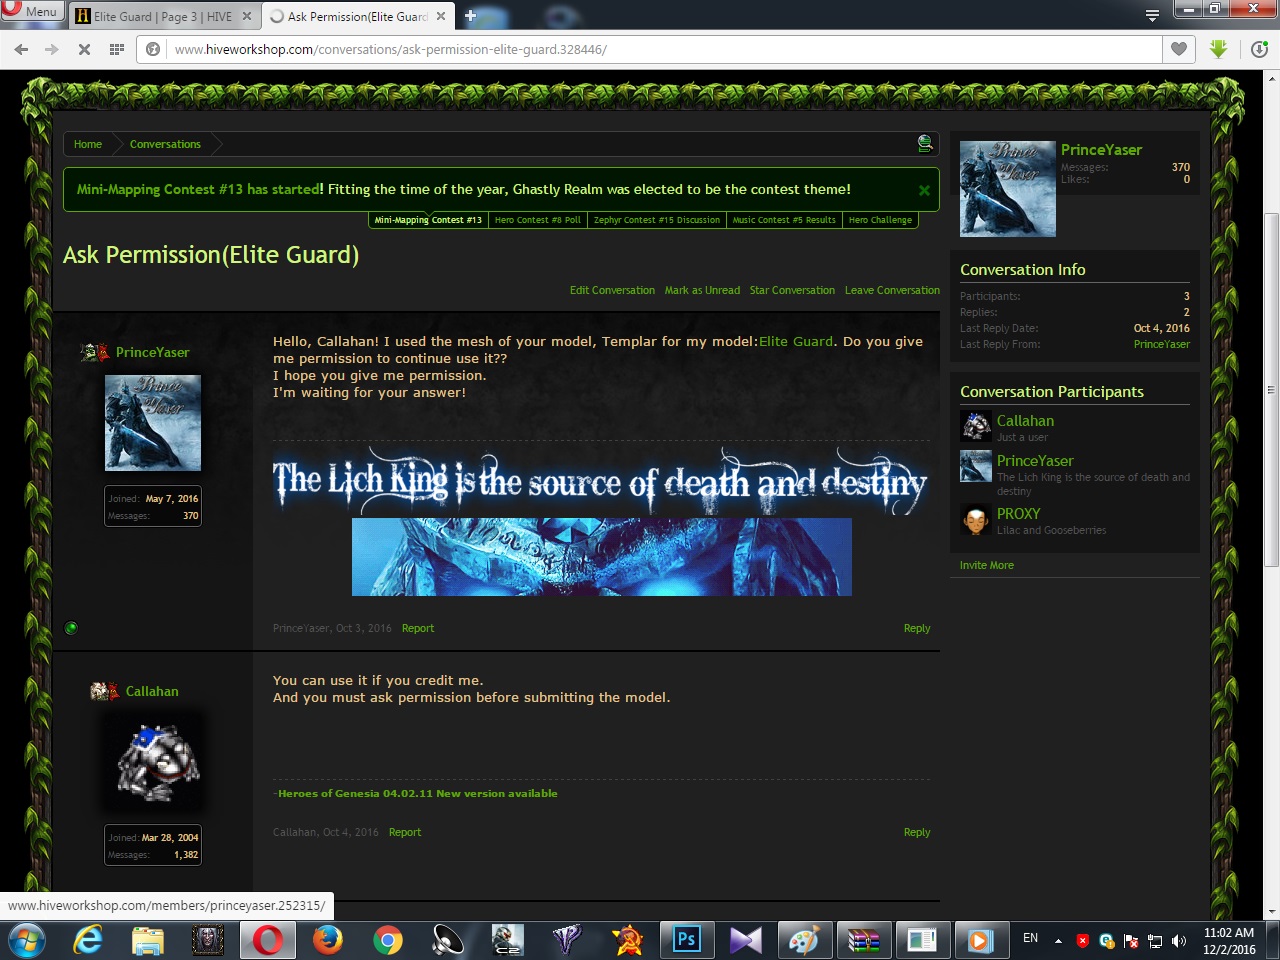
Task: Bookmark page with the heart icon
Action: (1179, 49)
